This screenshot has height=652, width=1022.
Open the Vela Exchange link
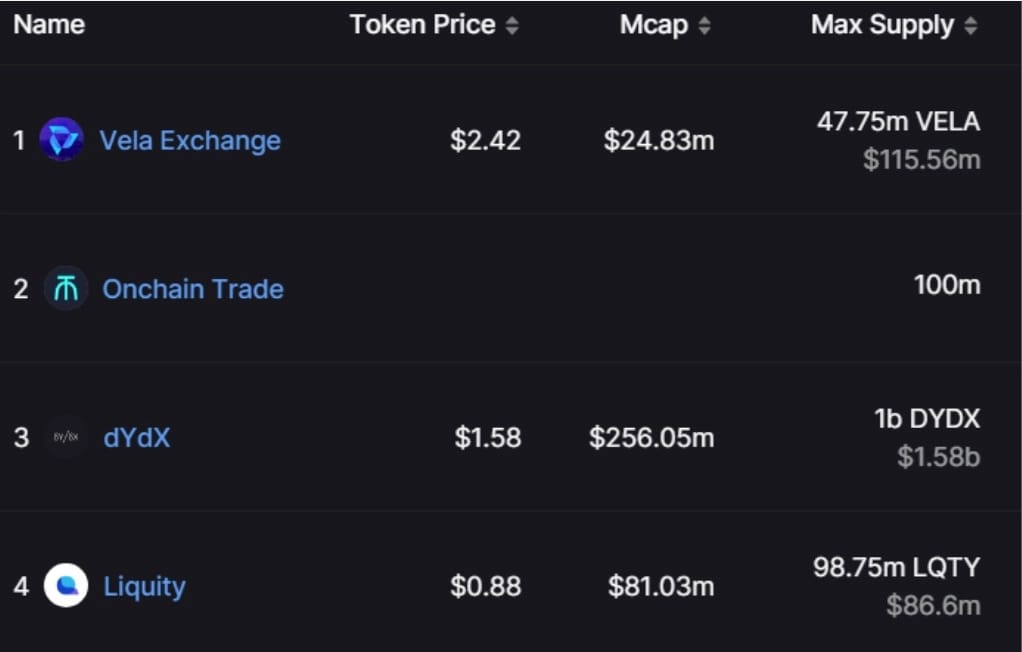[x=190, y=140]
